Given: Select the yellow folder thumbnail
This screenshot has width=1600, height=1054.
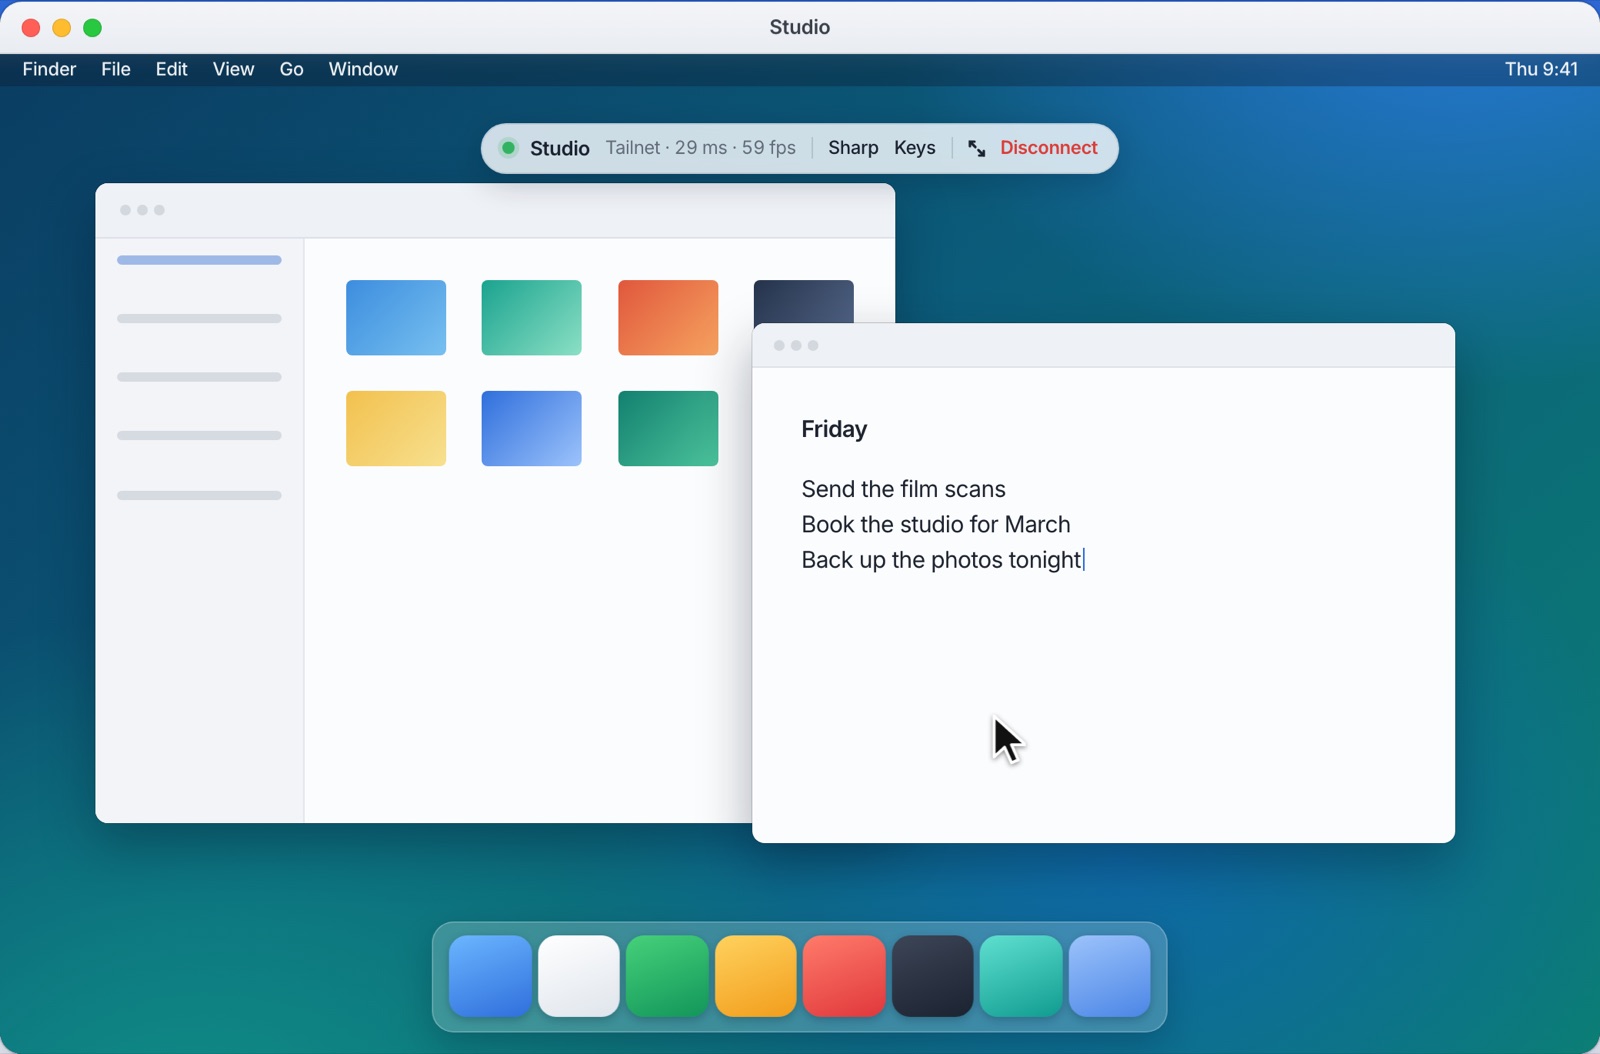Looking at the screenshot, I should point(396,429).
